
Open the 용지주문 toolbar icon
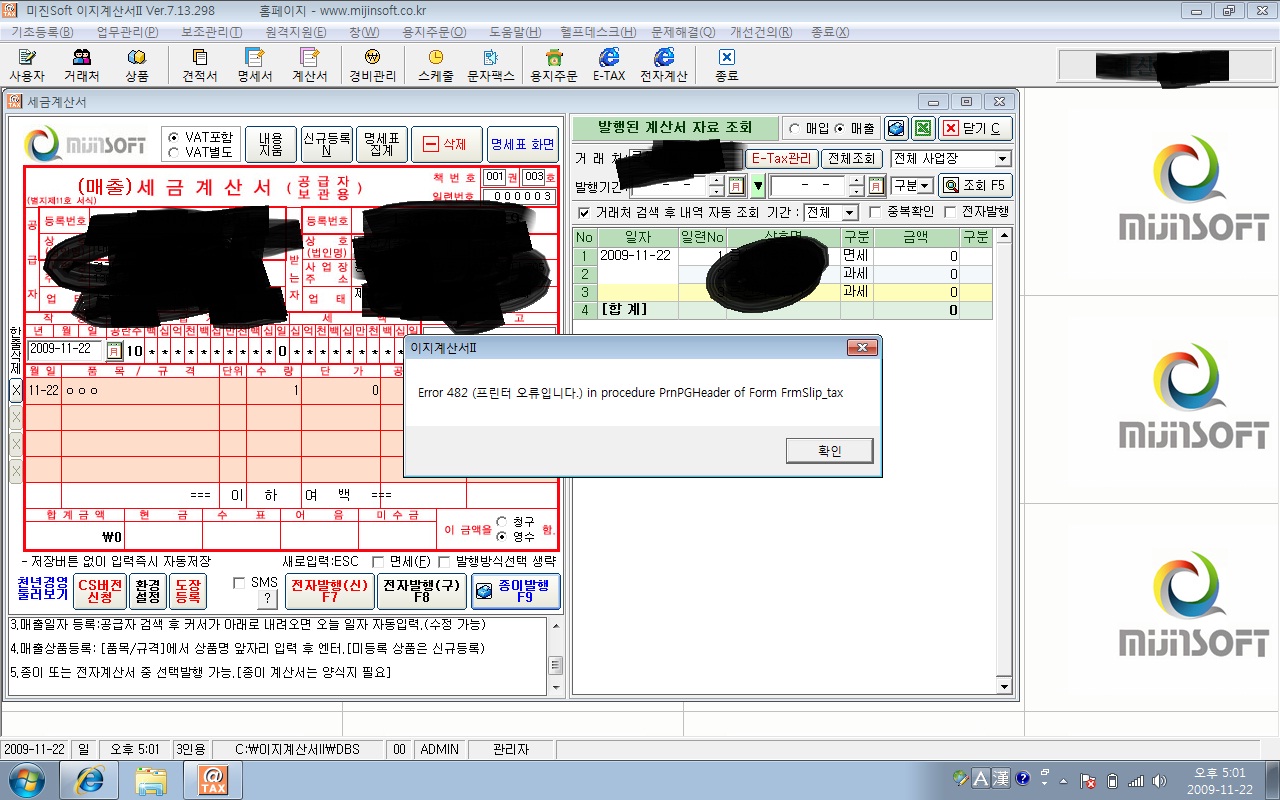tap(554, 66)
